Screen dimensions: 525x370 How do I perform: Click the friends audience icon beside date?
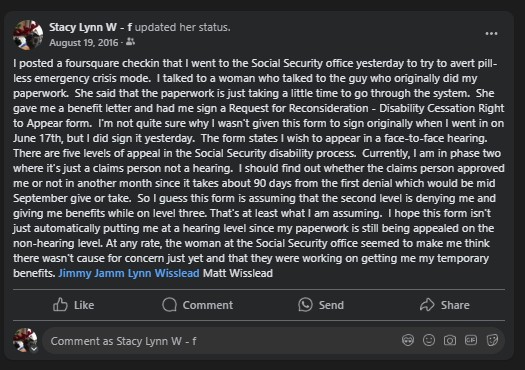[x=131, y=42]
